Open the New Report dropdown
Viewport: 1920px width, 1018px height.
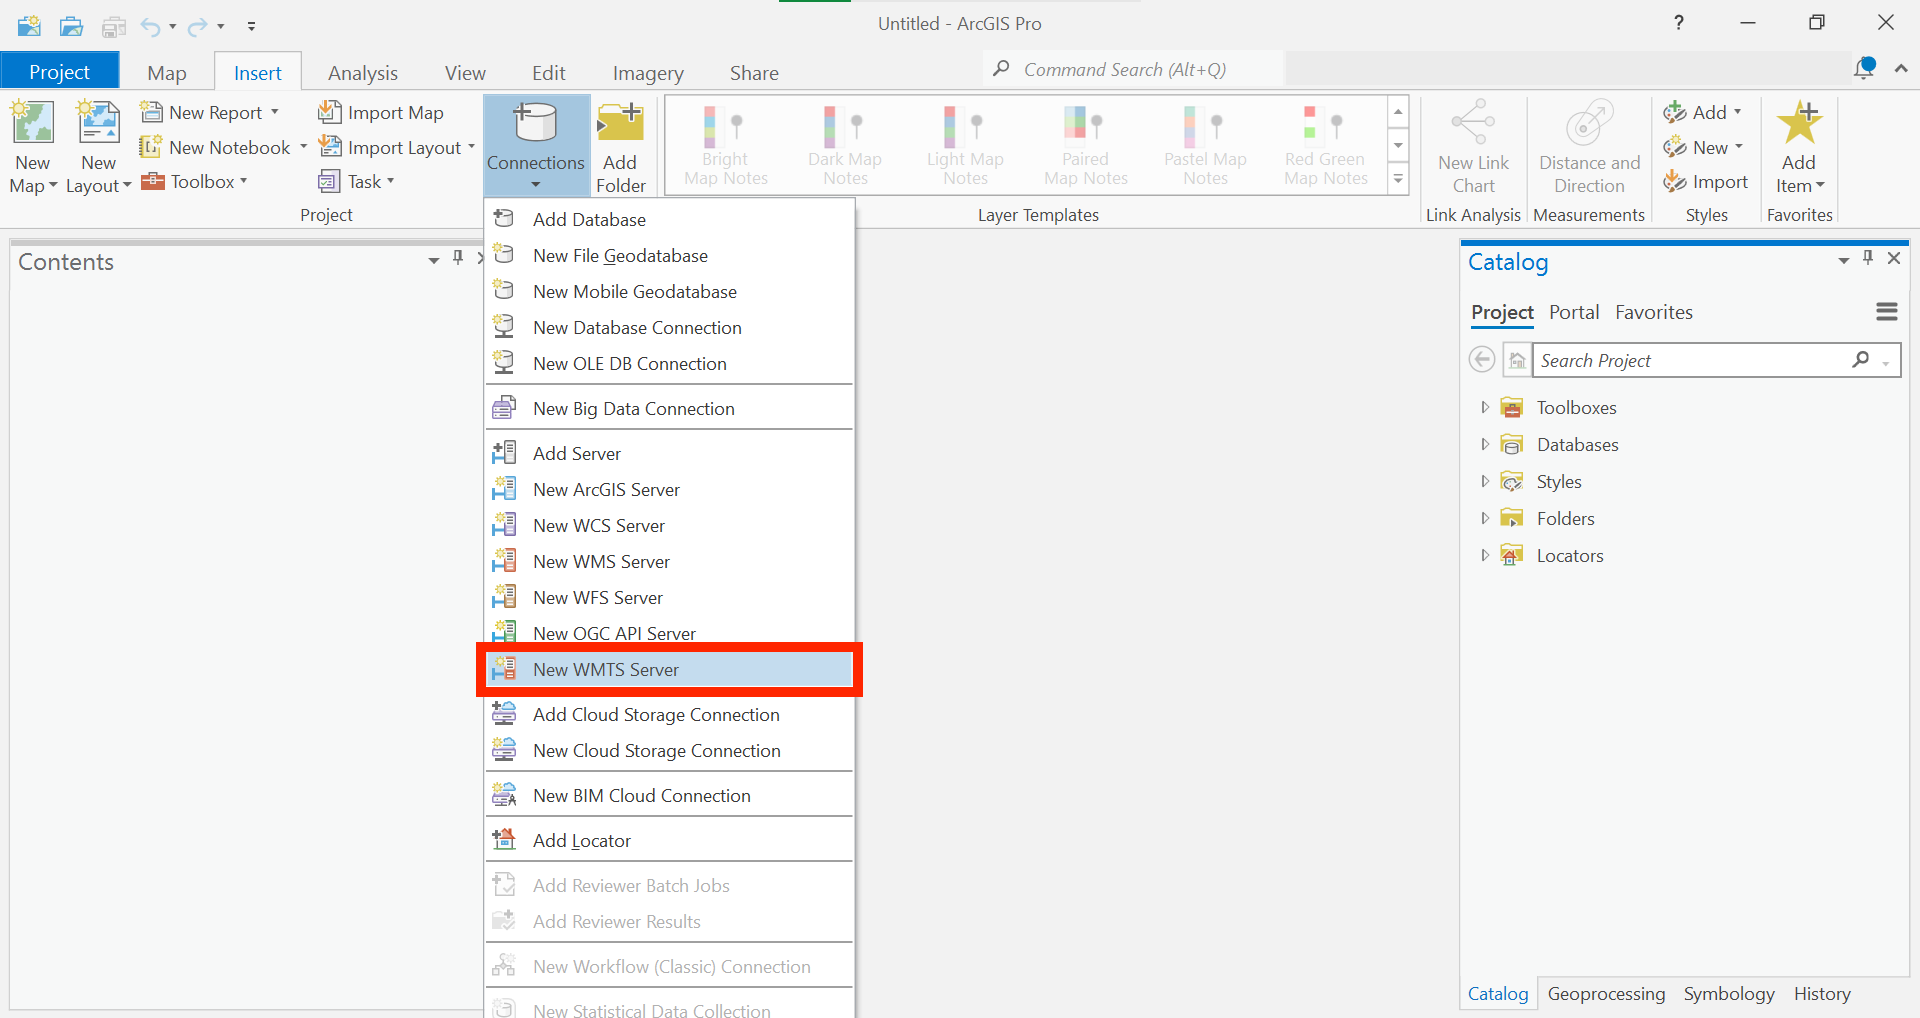[x=274, y=113]
